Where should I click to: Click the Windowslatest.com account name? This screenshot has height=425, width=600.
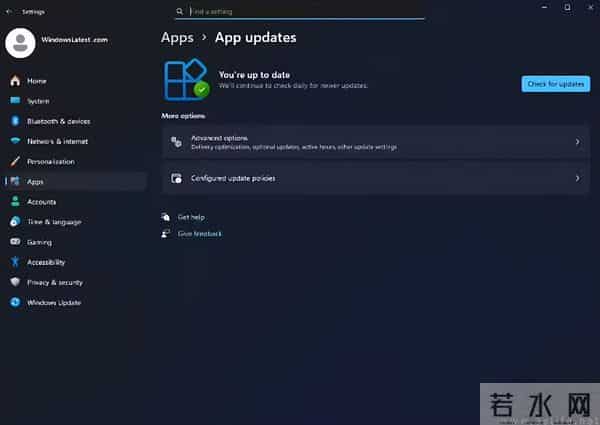pyautogui.click(x=75, y=40)
